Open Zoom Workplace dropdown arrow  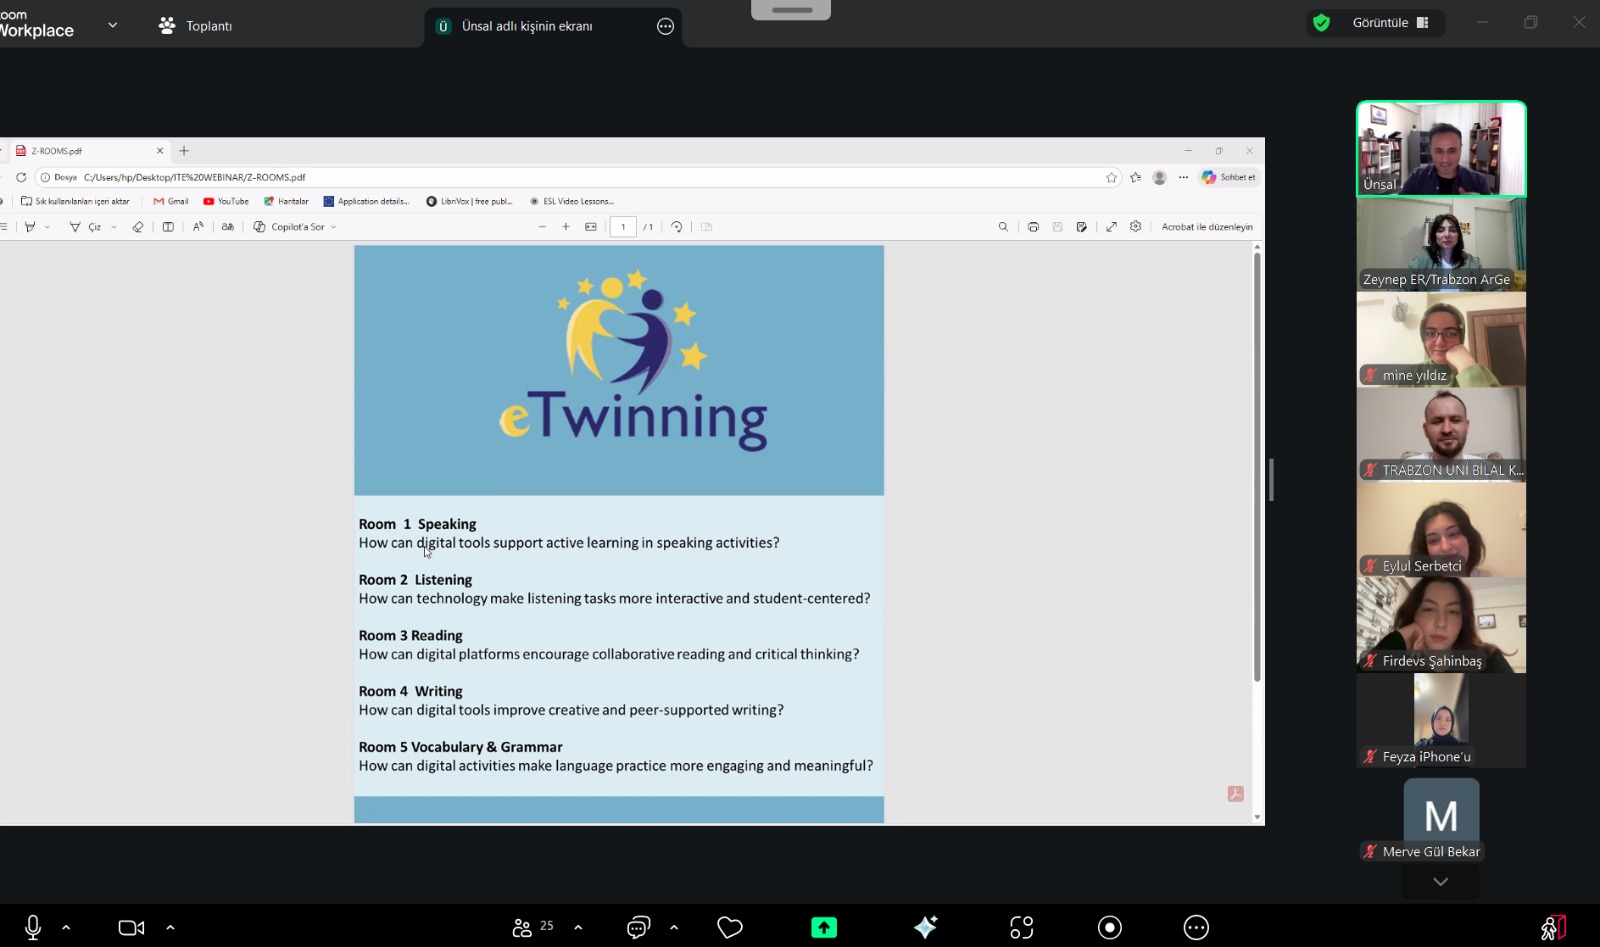click(112, 25)
